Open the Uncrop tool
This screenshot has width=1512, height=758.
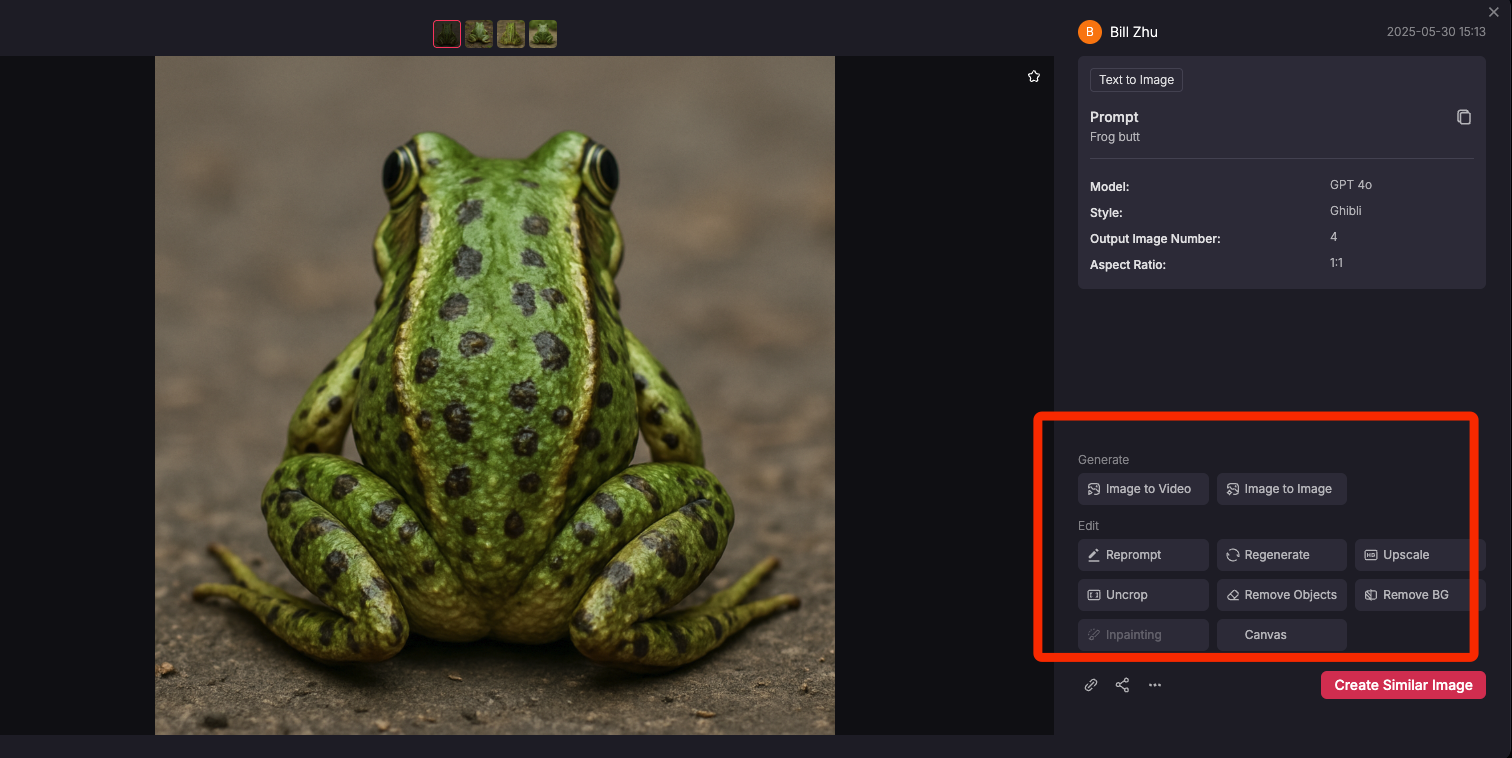tap(1143, 595)
